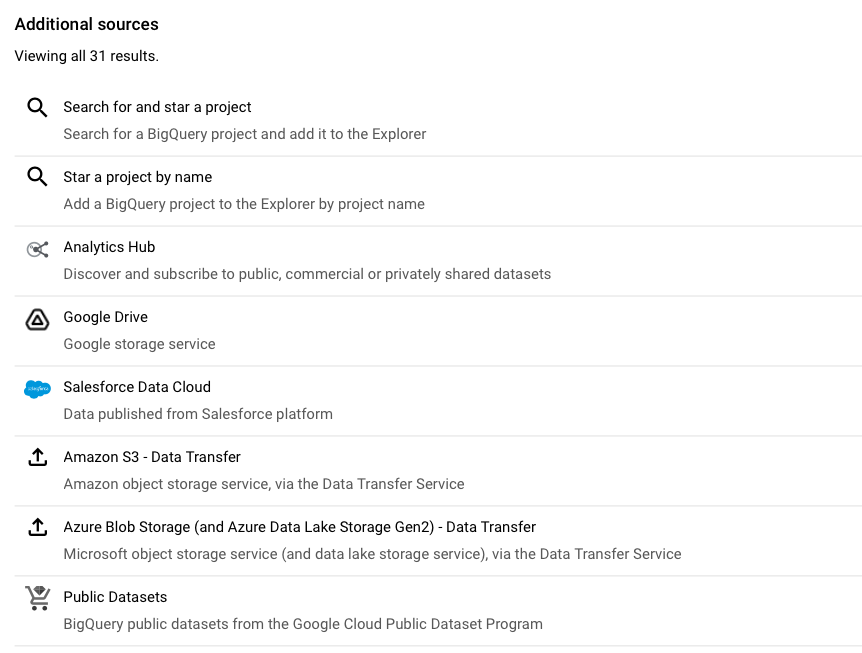Click the Analytics Hub icon
The width and height of the screenshot is (862, 653).
click(x=37, y=250)
